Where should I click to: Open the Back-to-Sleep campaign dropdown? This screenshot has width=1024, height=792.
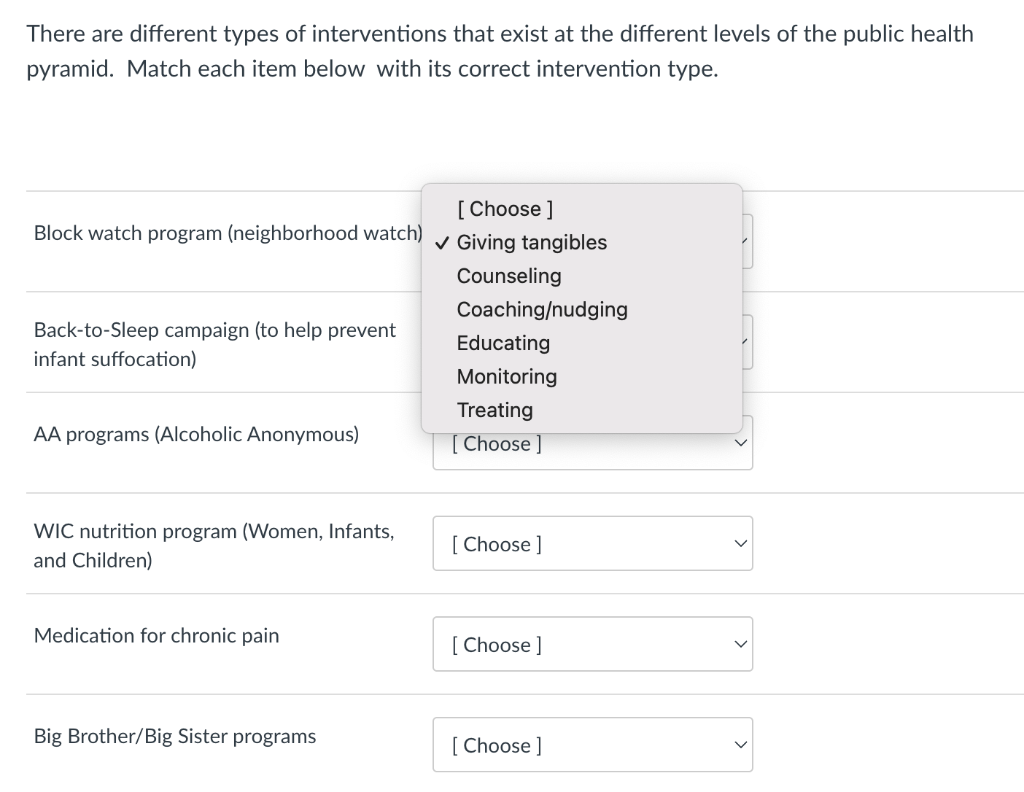(x=745, y=341)
